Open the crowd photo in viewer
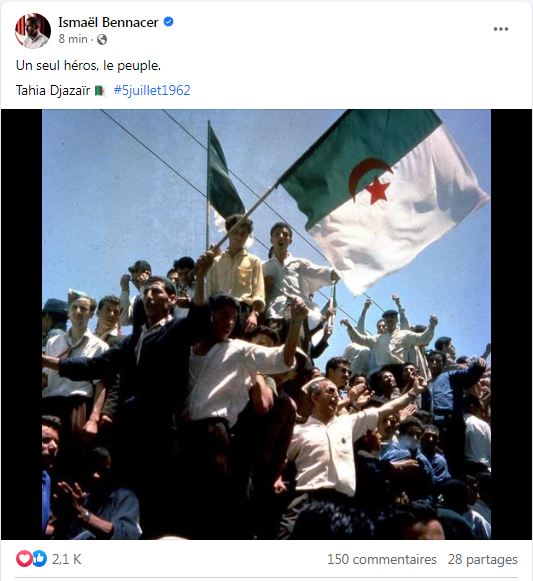533x581 pixels. [266, 324]
